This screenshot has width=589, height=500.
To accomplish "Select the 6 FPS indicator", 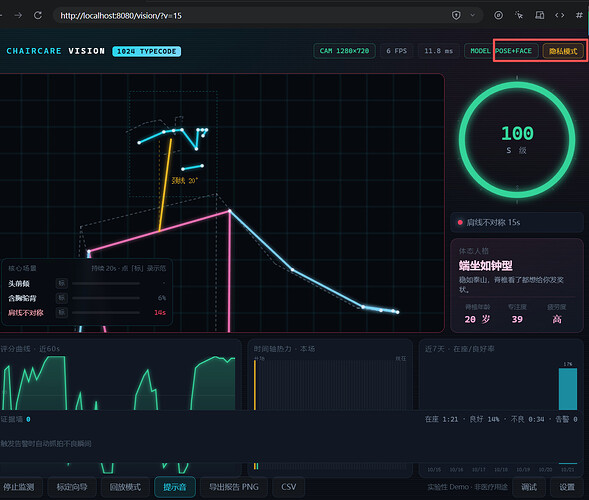I will pyautogui.click(x=397, y=51).
